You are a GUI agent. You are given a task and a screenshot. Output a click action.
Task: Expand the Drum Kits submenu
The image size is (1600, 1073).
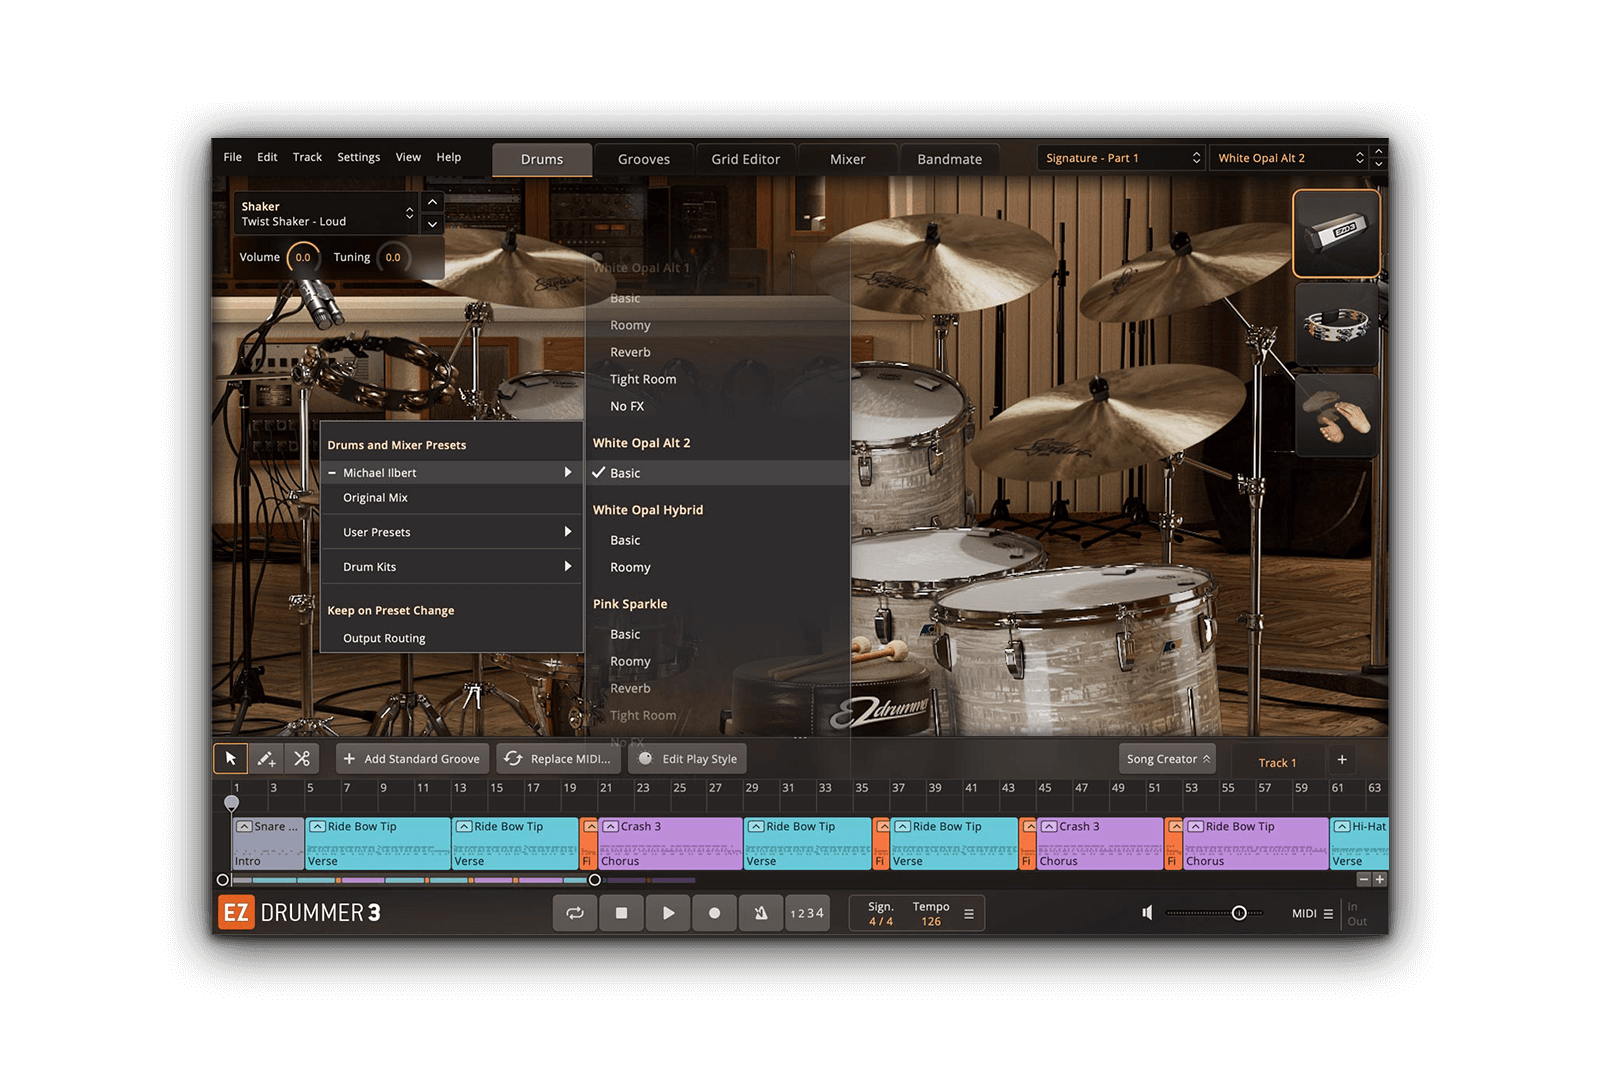(451, 567)
